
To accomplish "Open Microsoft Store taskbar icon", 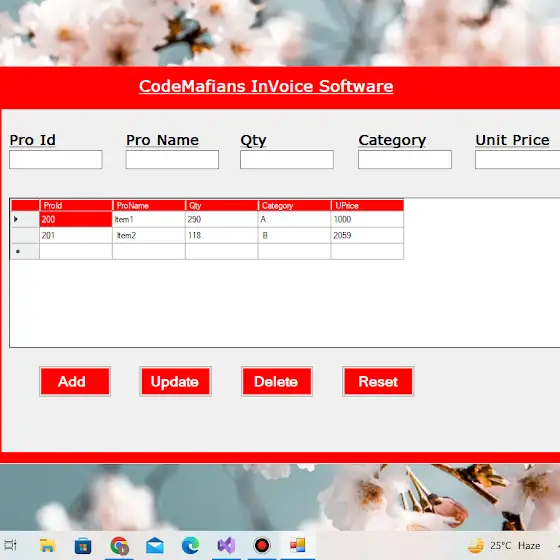I will point(83,545).
